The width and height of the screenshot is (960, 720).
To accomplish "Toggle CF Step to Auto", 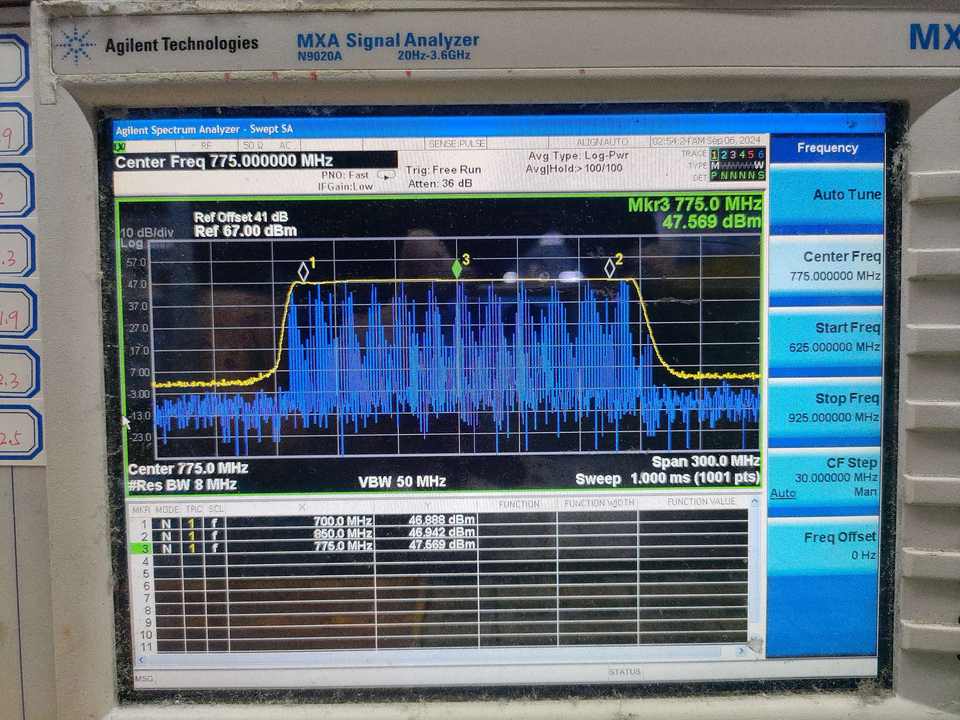I will tap(783, 493).
